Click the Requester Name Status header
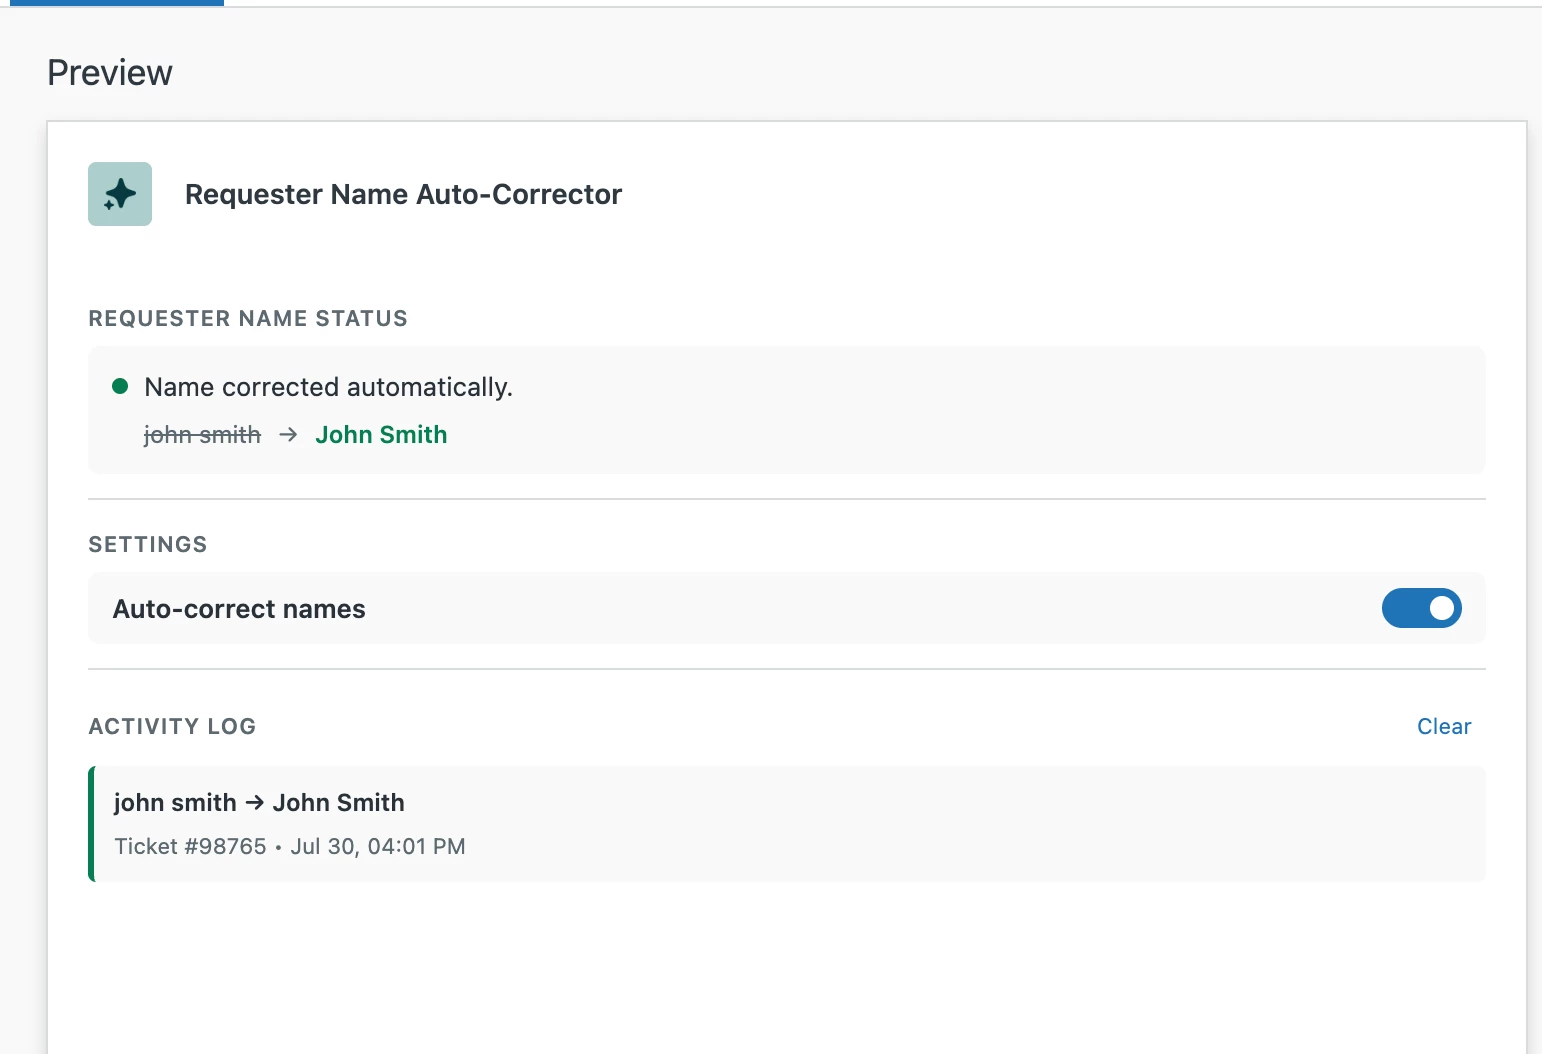This screenshot has height=1054, width=1542. pos(248,319)
